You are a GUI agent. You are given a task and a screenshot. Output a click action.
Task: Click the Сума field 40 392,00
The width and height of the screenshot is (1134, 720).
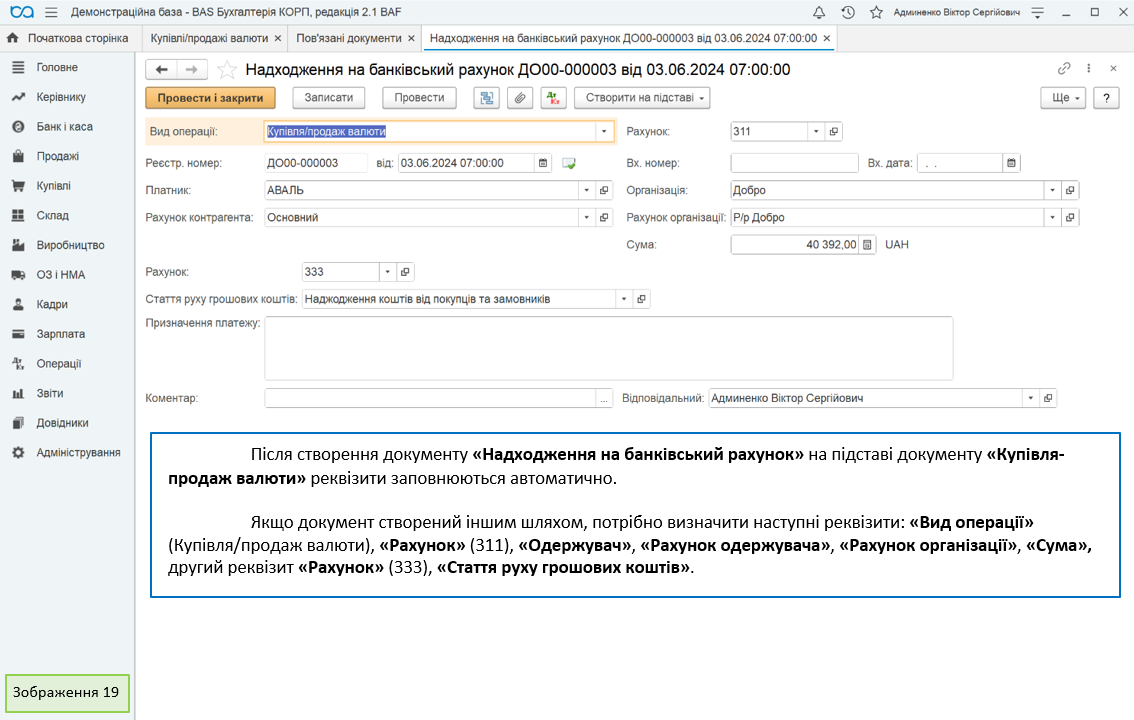click(x=795, y=245)
